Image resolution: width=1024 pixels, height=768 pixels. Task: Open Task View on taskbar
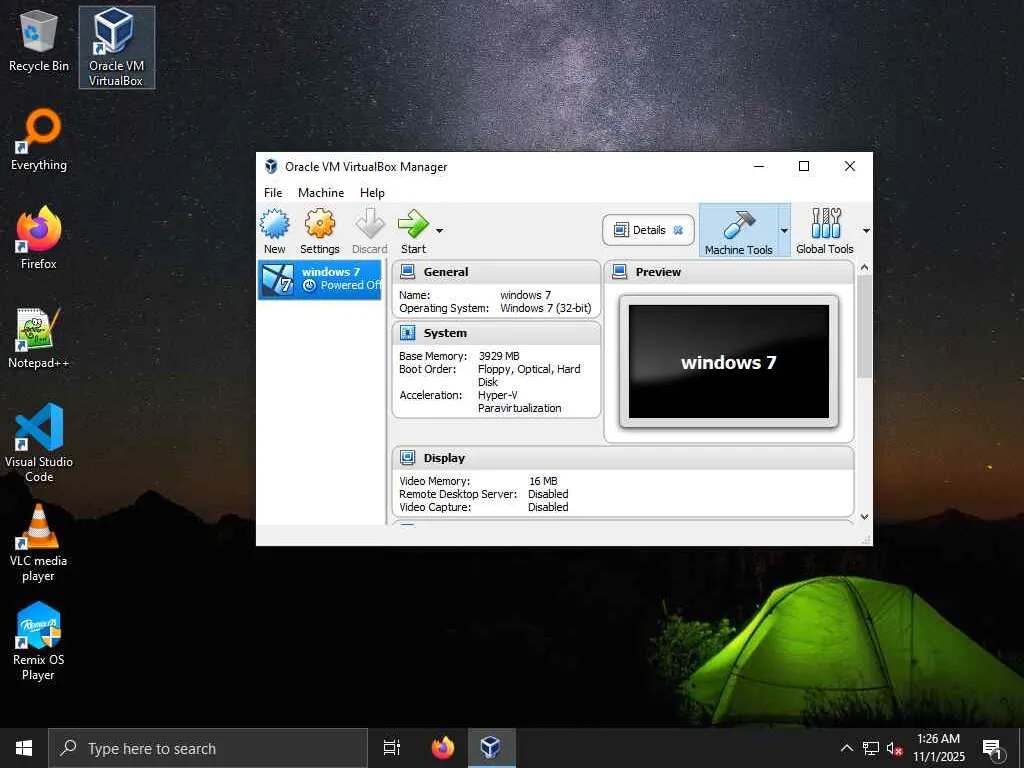click(392, 748)
